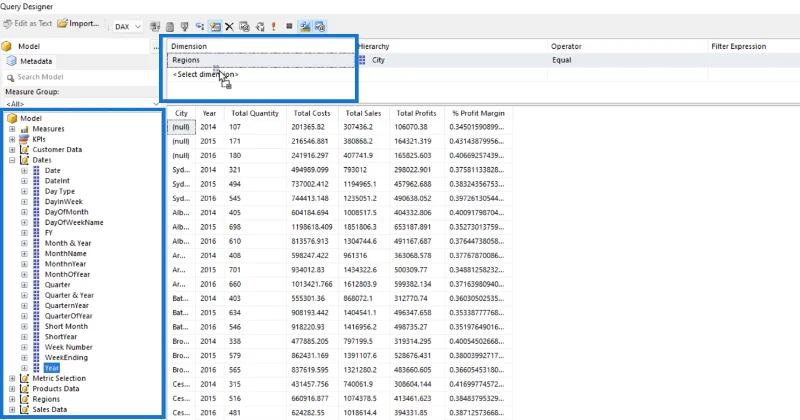Expand the Measures node

pyautogui.click(x=12, y=129)
